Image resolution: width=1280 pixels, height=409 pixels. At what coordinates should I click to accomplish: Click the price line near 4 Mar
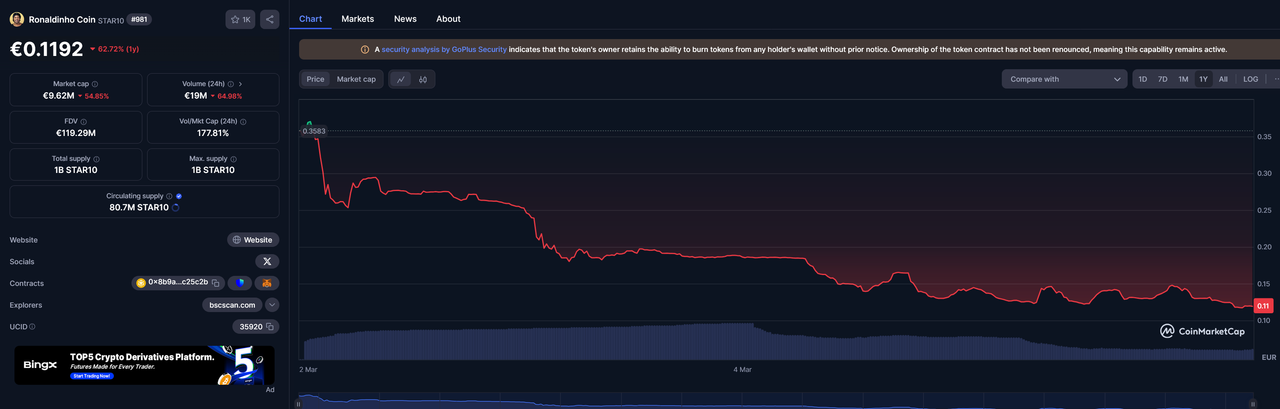(x=742, y=258)
